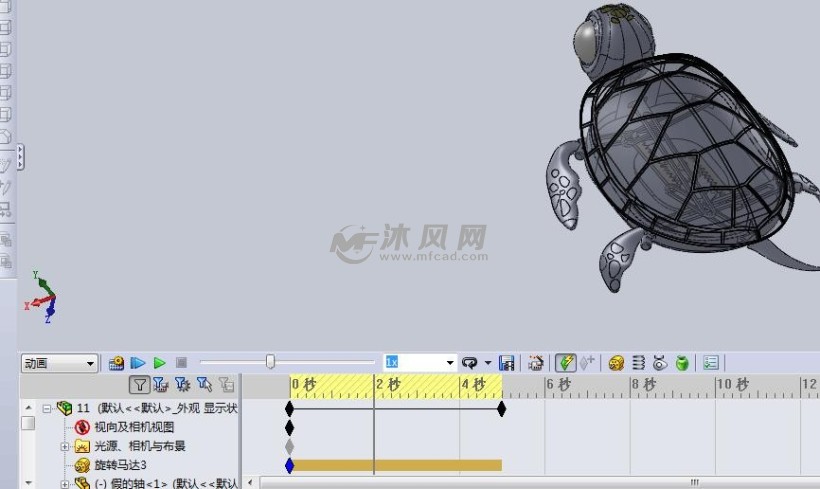Select 旋转马达3 tree item
Viewport: 820px width, 489px height.
point(120,465)
